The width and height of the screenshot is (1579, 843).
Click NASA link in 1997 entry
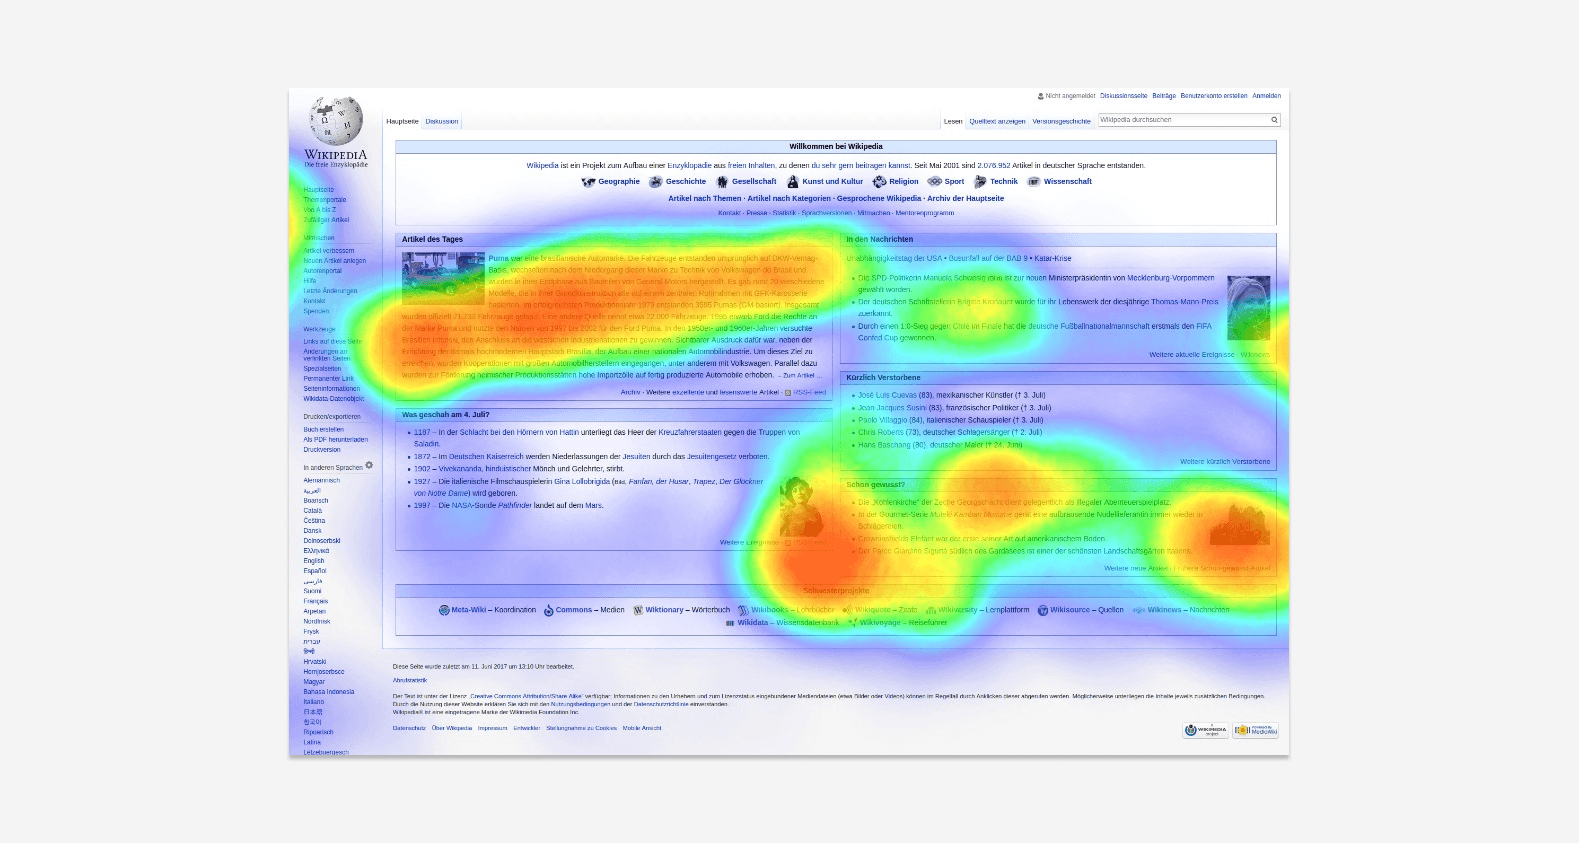click(x=461, y=505)
